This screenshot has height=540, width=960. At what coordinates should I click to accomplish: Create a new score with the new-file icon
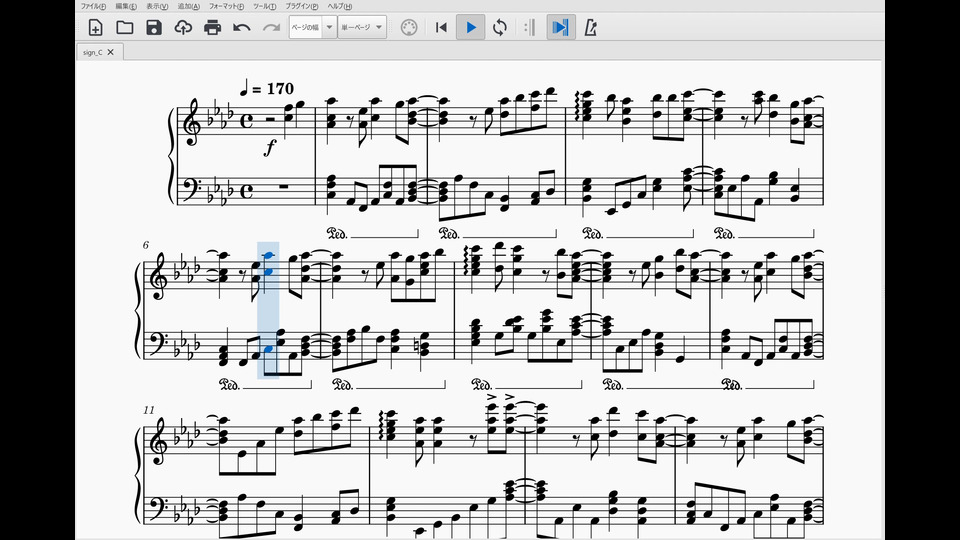point(96,28)
